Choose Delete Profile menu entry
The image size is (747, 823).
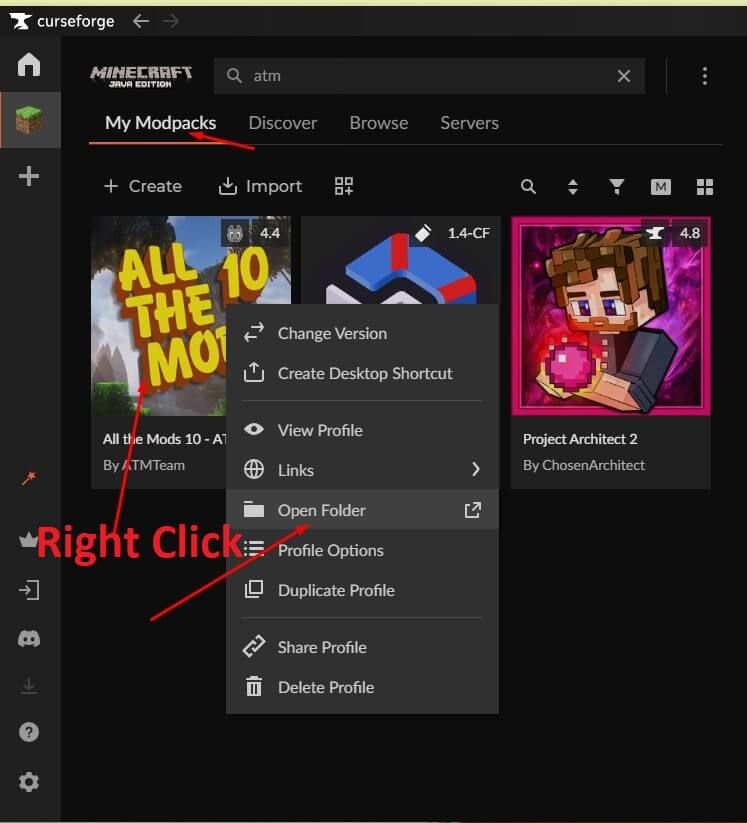pos(362,687)
